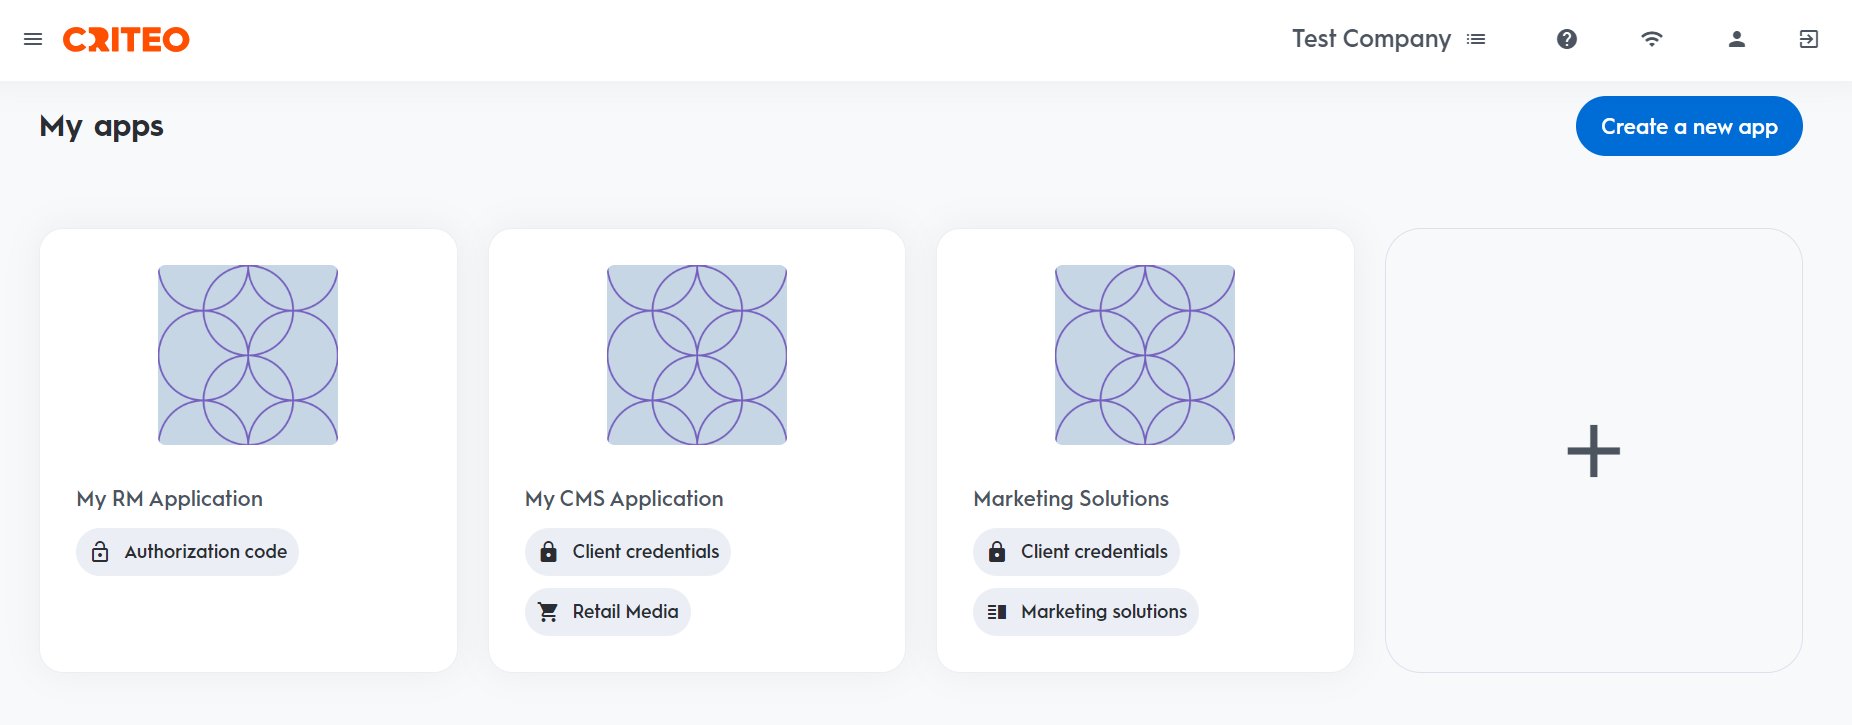Click the logout exit icon
Screen dimensions: 1852x725
click(x=1809, y=39)
